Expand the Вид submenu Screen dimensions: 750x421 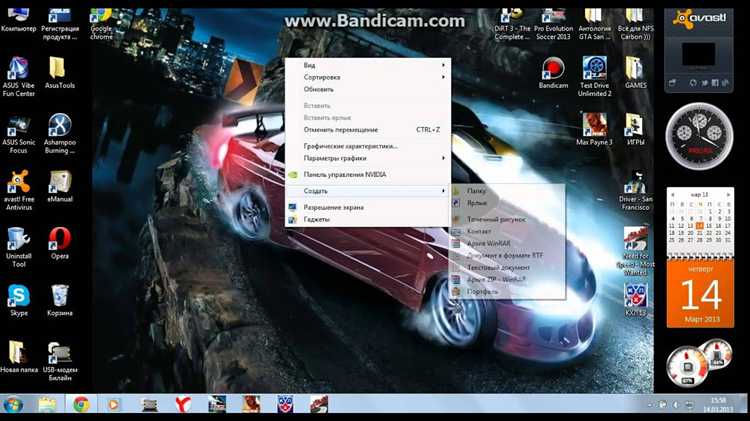pyautogui.click(x=368, y=65)
